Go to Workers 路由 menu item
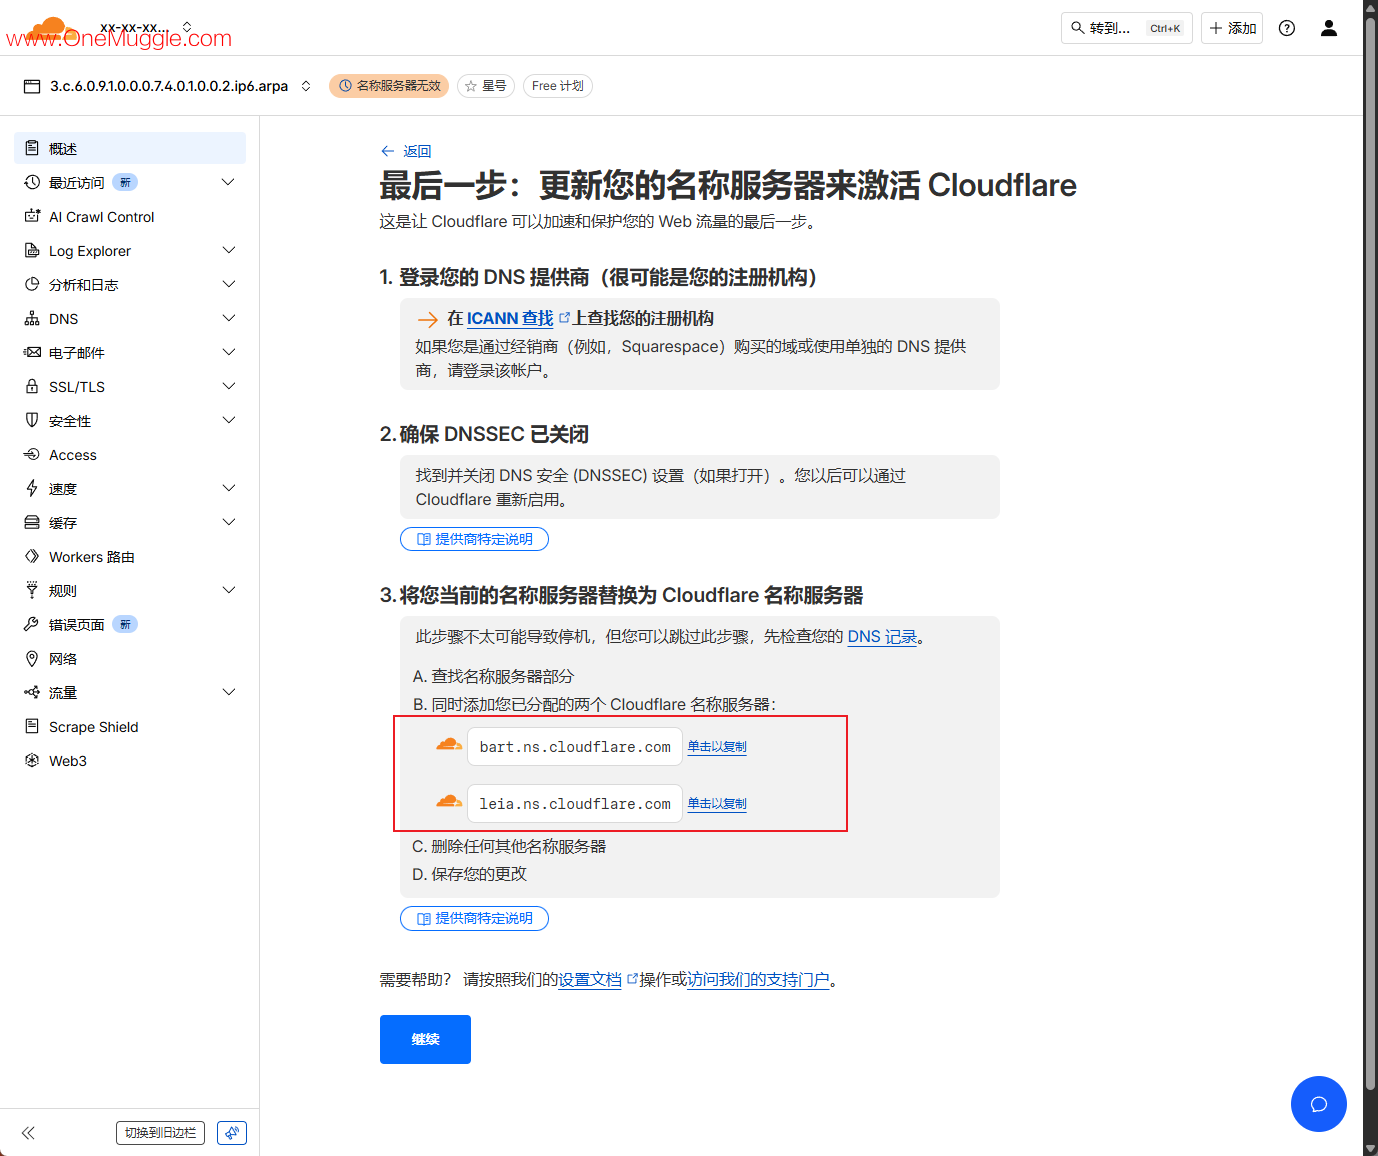1378x1156 pixels. pyautogui.click(x=130, y=556)
